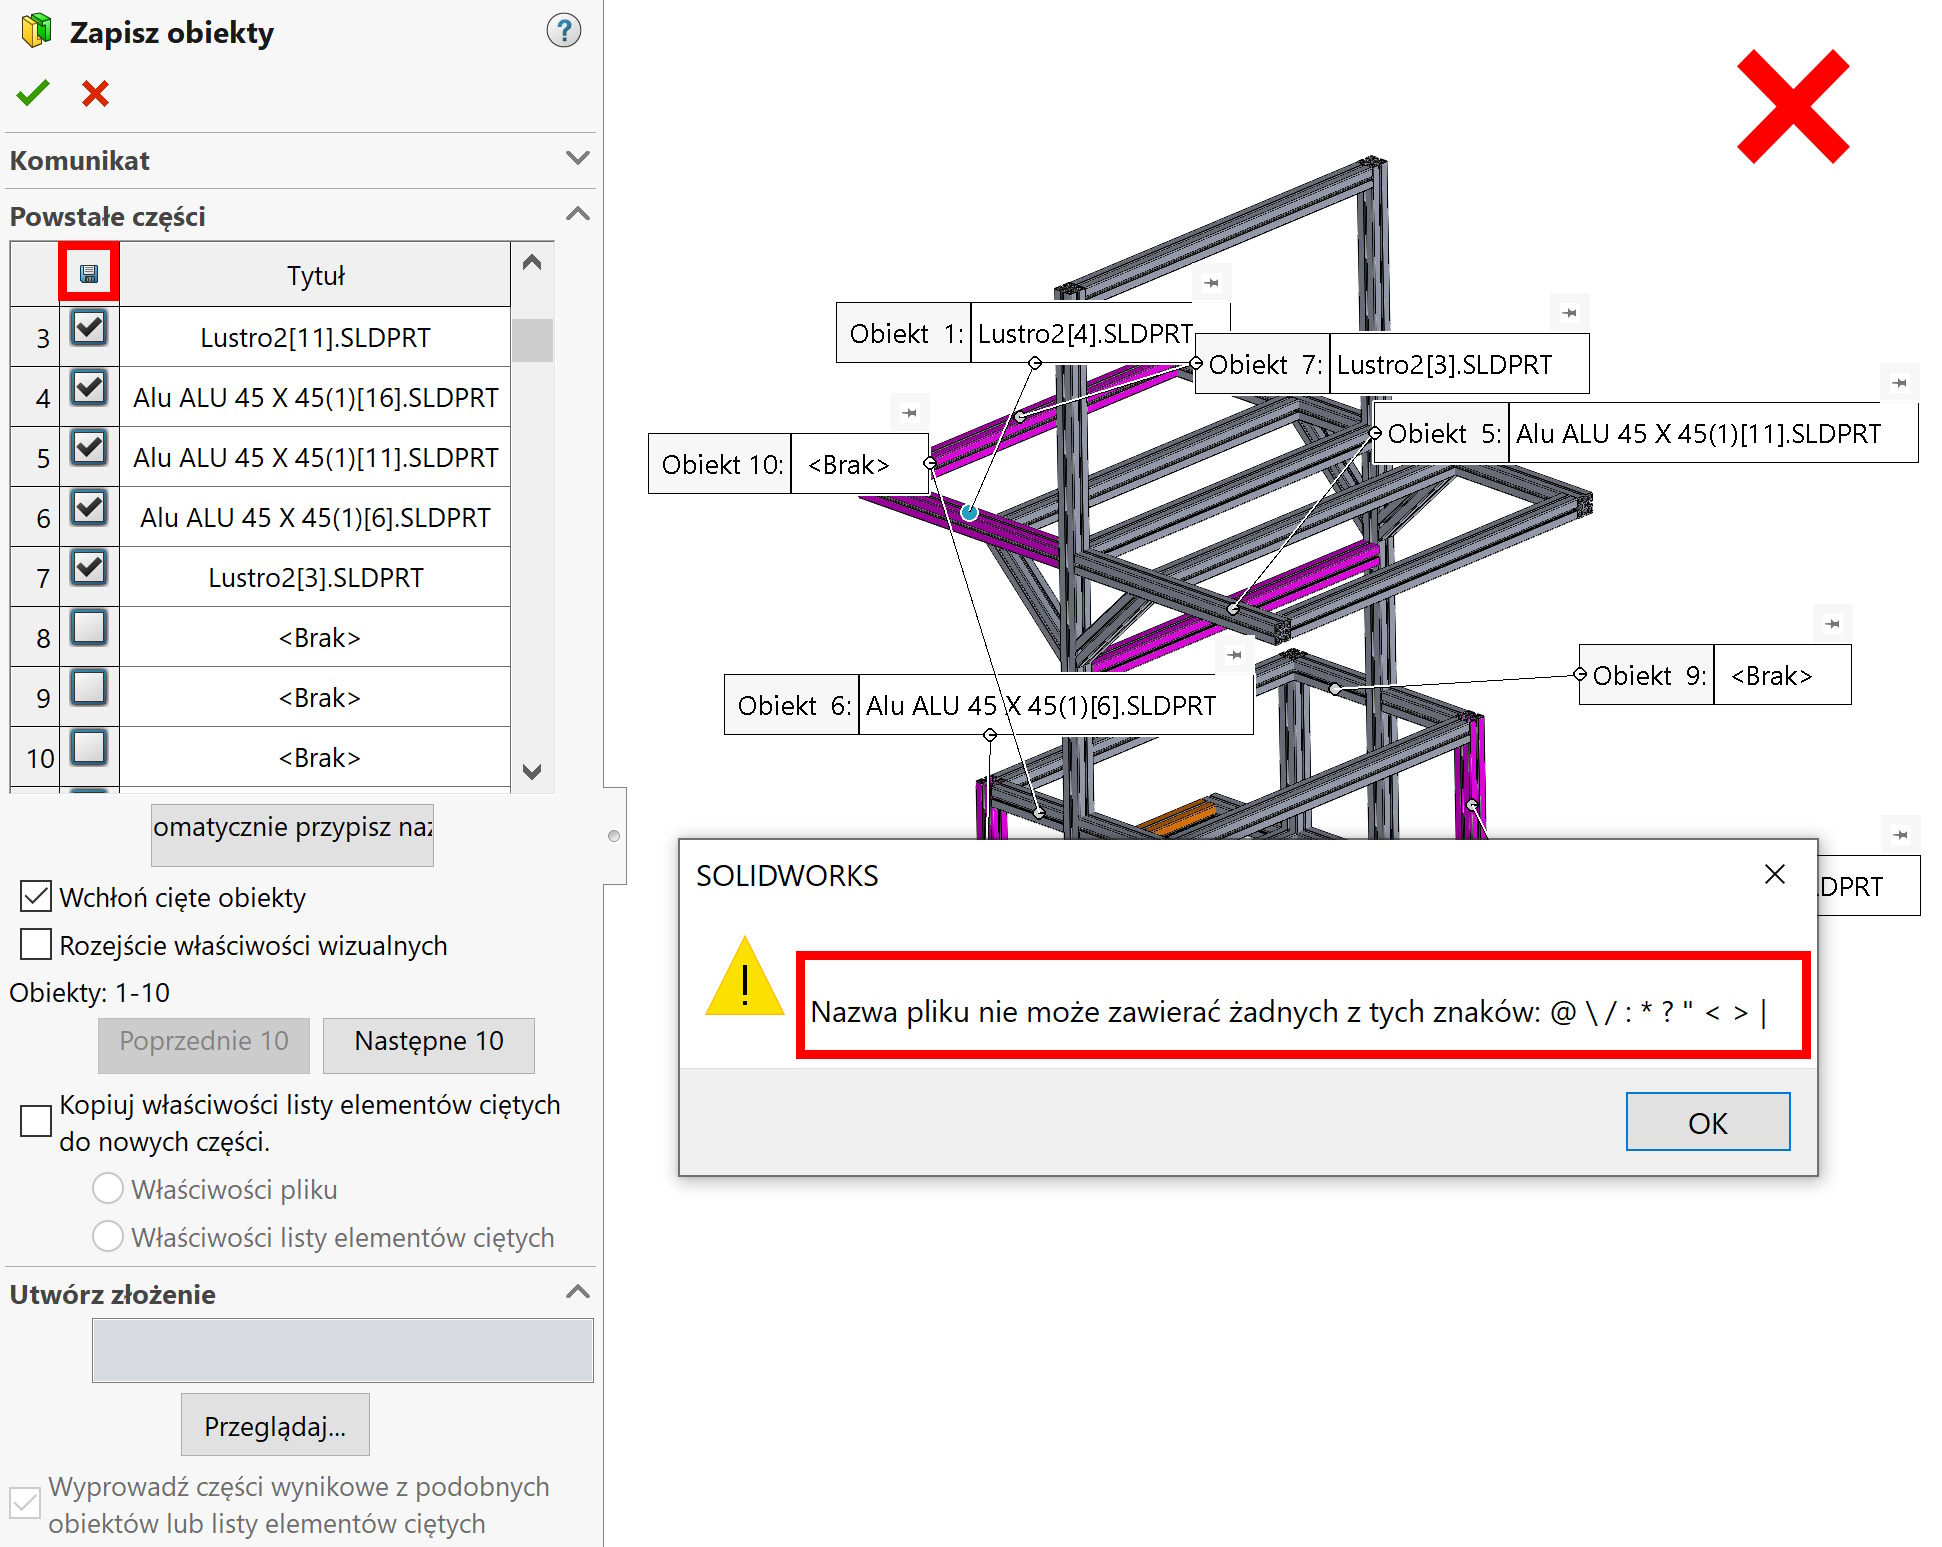This screenshot has width=1942, height=1547.
Task: Click Przeglądaj... button
Action: [x=275, y=1425]
